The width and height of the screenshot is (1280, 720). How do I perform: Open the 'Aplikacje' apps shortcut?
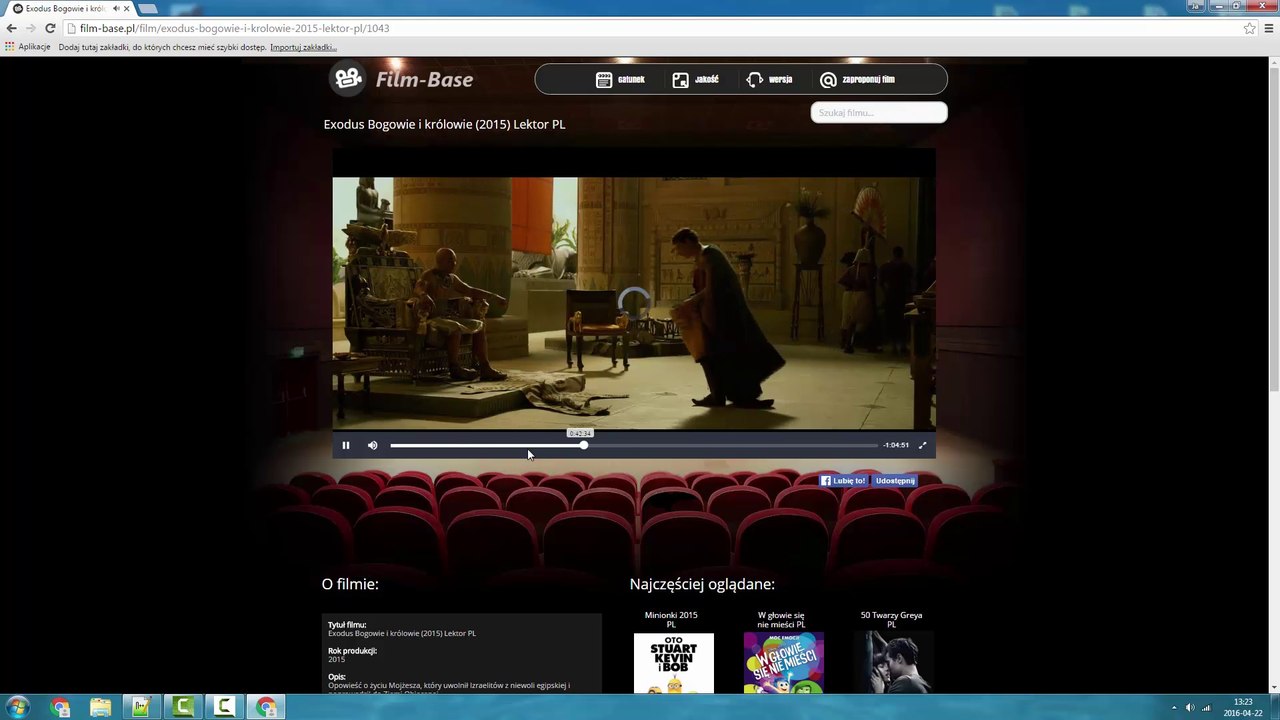[x=27, y=47]
